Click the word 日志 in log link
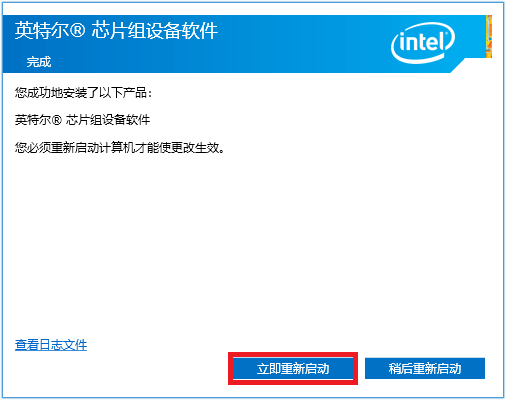The image size is (506, 400). (x=51, y=345)
